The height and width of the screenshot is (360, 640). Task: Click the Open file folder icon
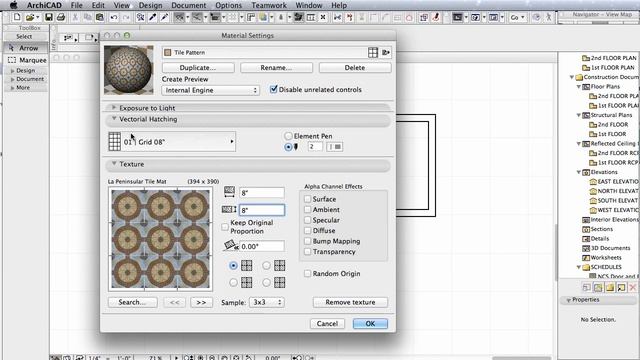(29, 17)
